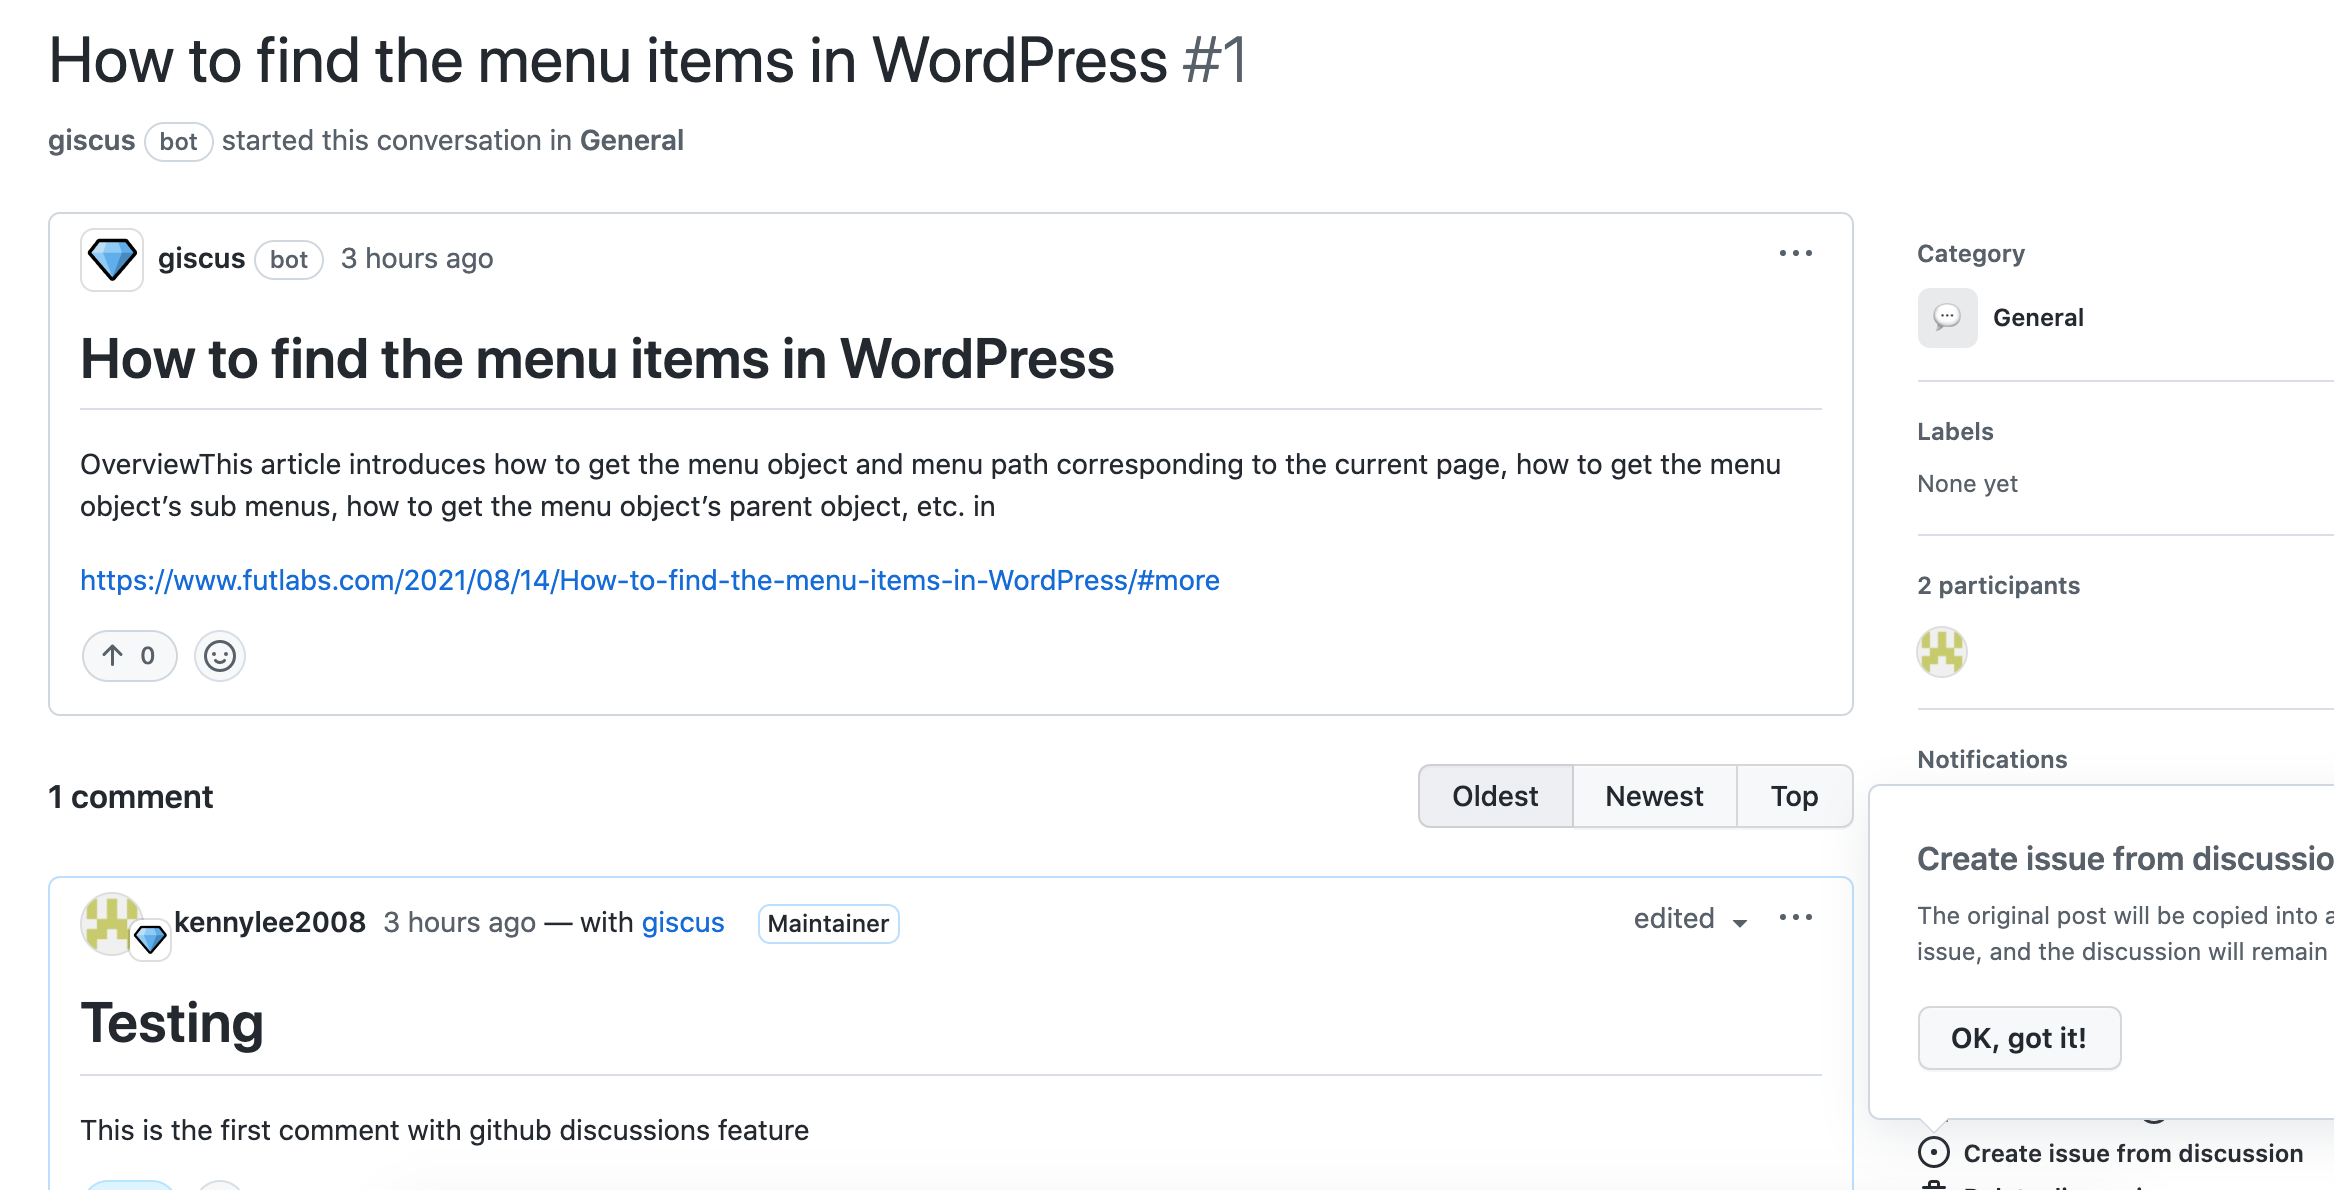The height and width of the screenshot is (1190, 2334).
Task: Click the giscus username in post header
Action: click(201, 258)
